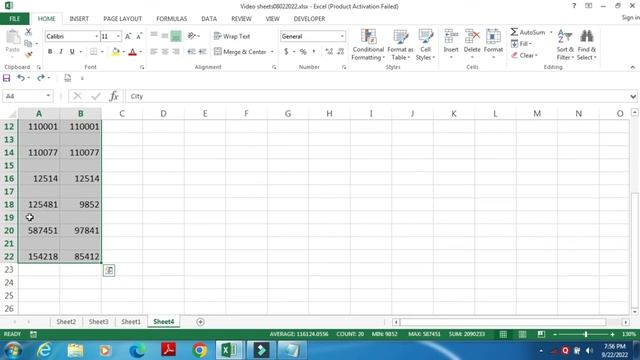The image size is (640, 360).
Task: Switch to Page Layout view icon
Action: (522, 334)
